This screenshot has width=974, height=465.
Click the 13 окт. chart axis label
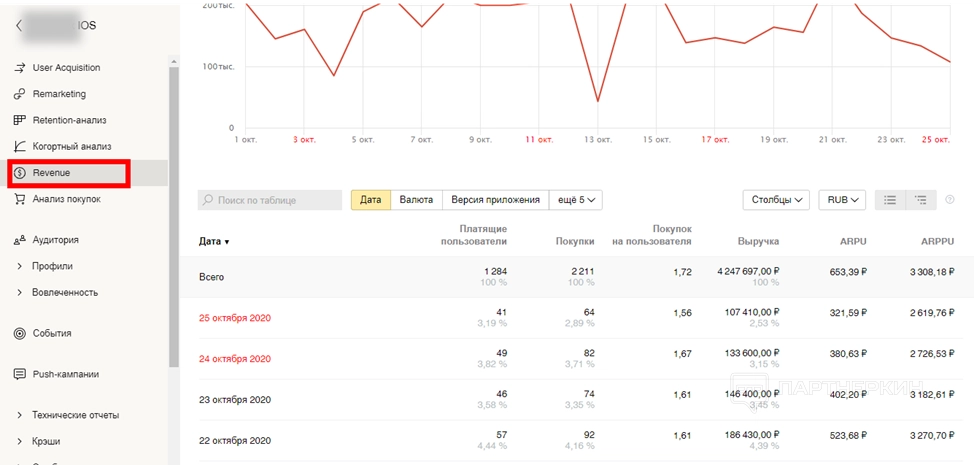pyautogui.click(x=598, y=140)
